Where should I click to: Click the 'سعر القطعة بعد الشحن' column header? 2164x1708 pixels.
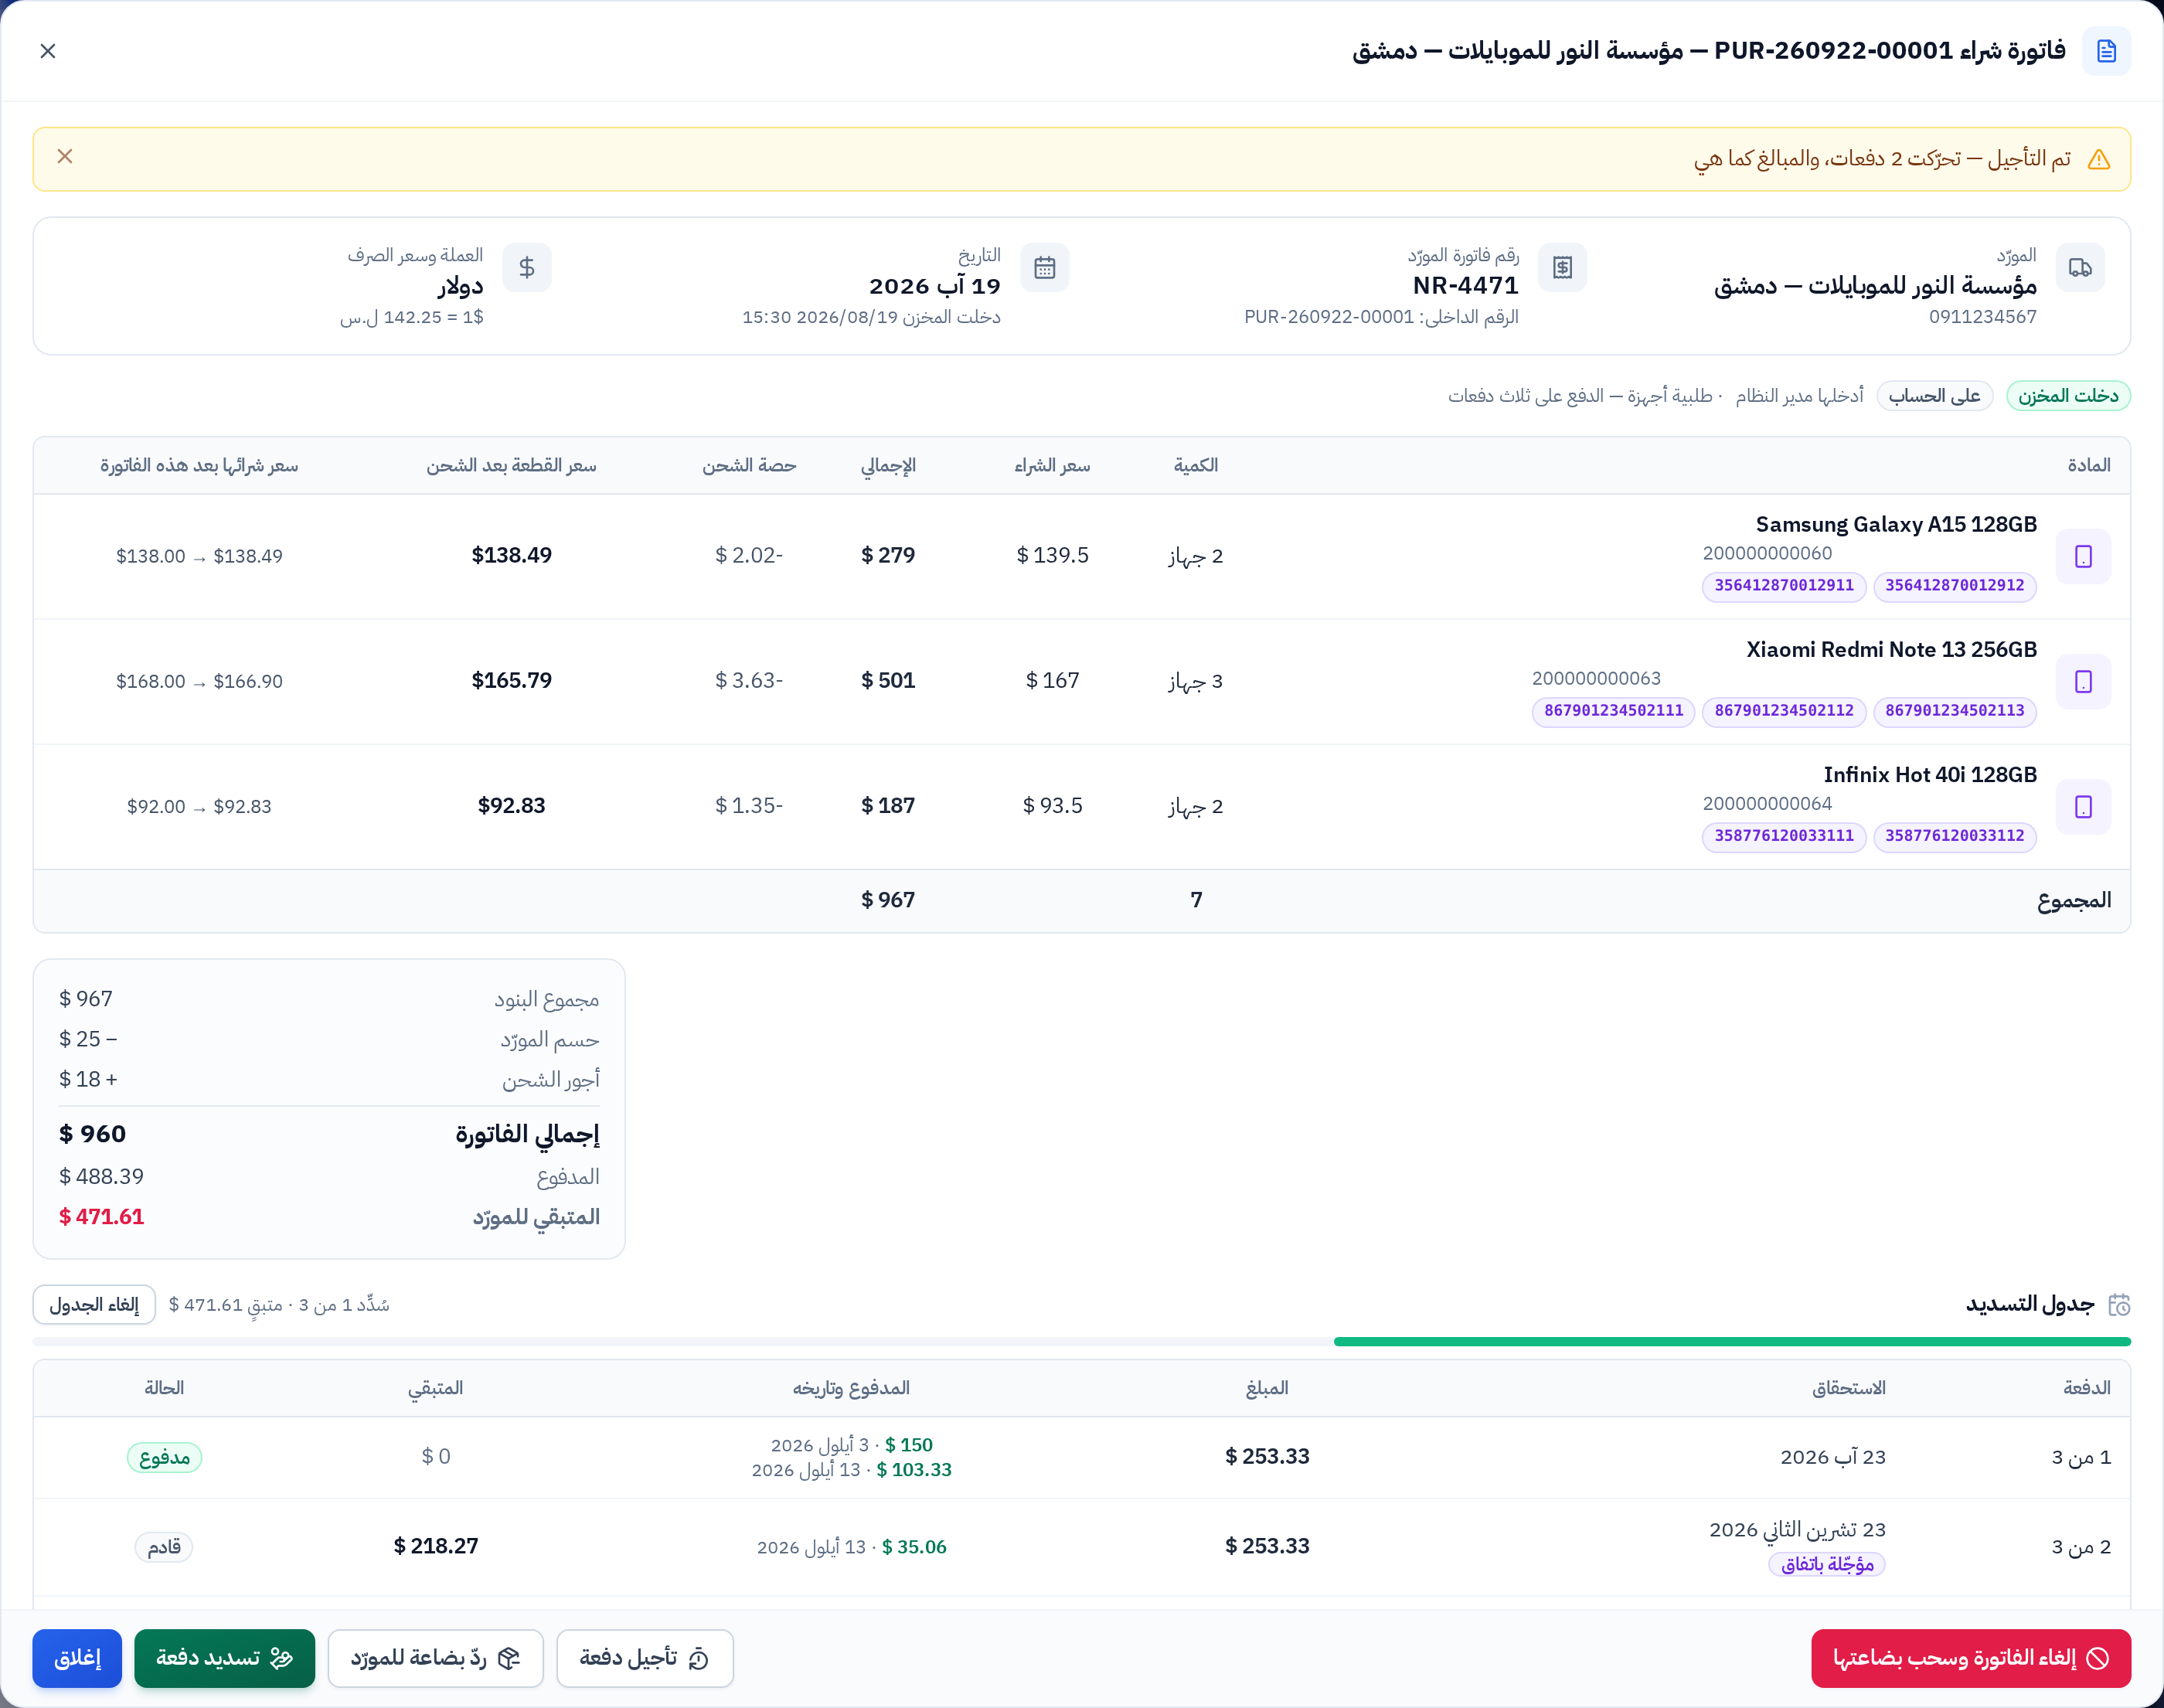point(511,465)
